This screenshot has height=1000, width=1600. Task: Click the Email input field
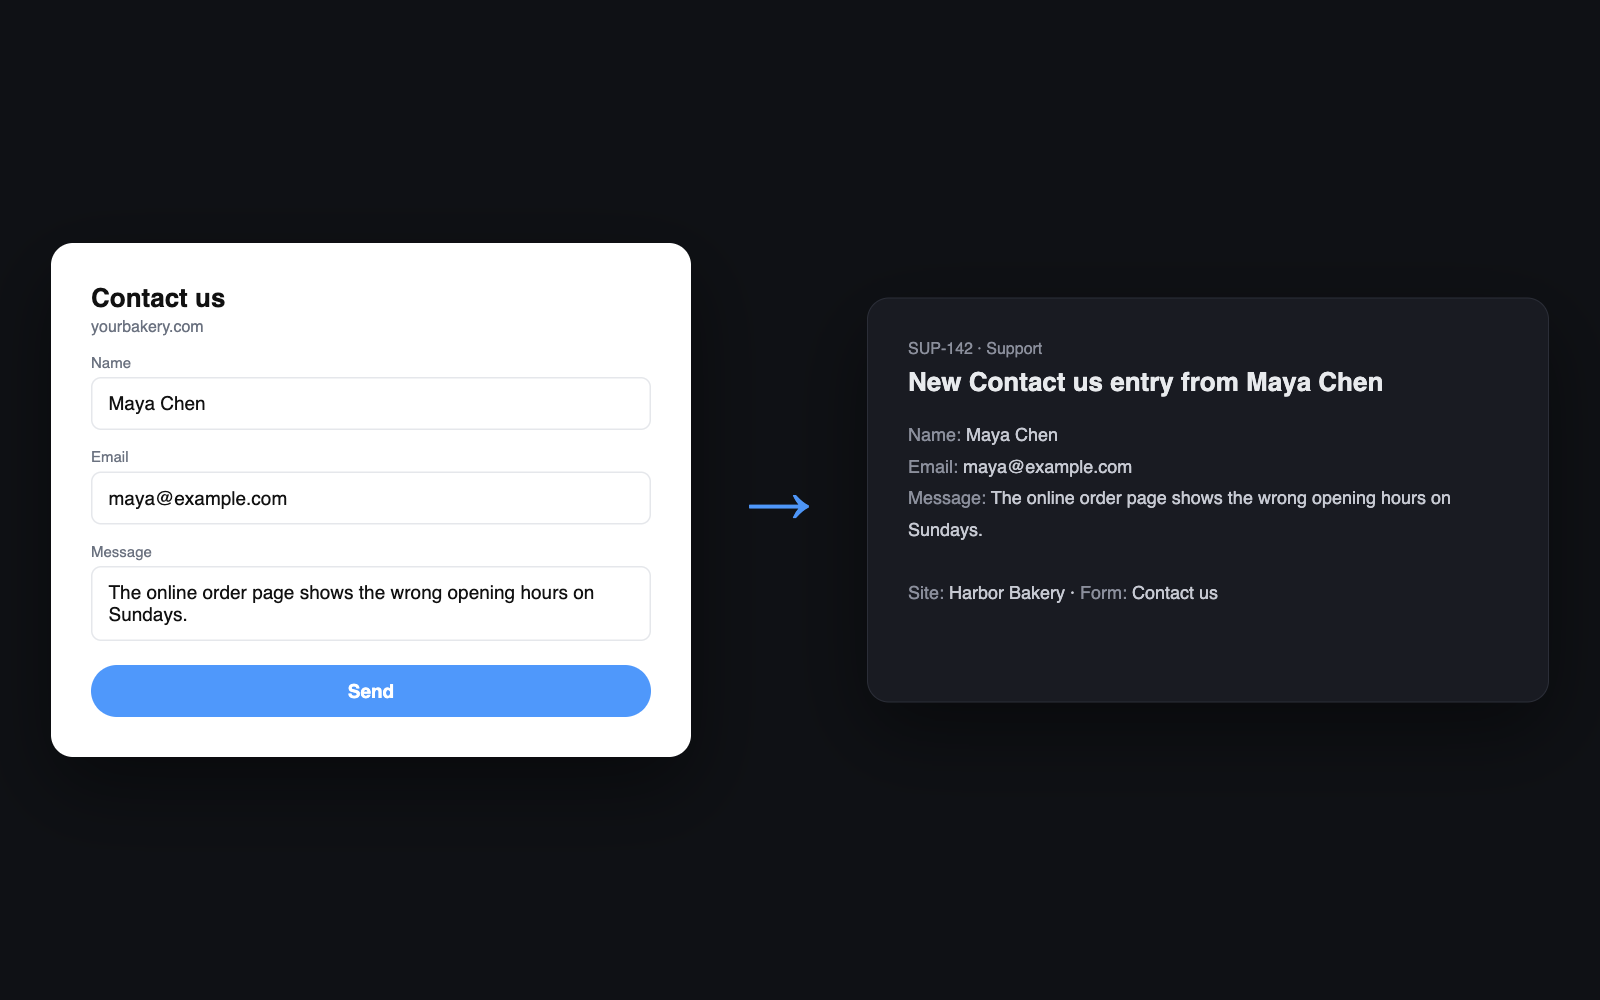click(370, 498)
